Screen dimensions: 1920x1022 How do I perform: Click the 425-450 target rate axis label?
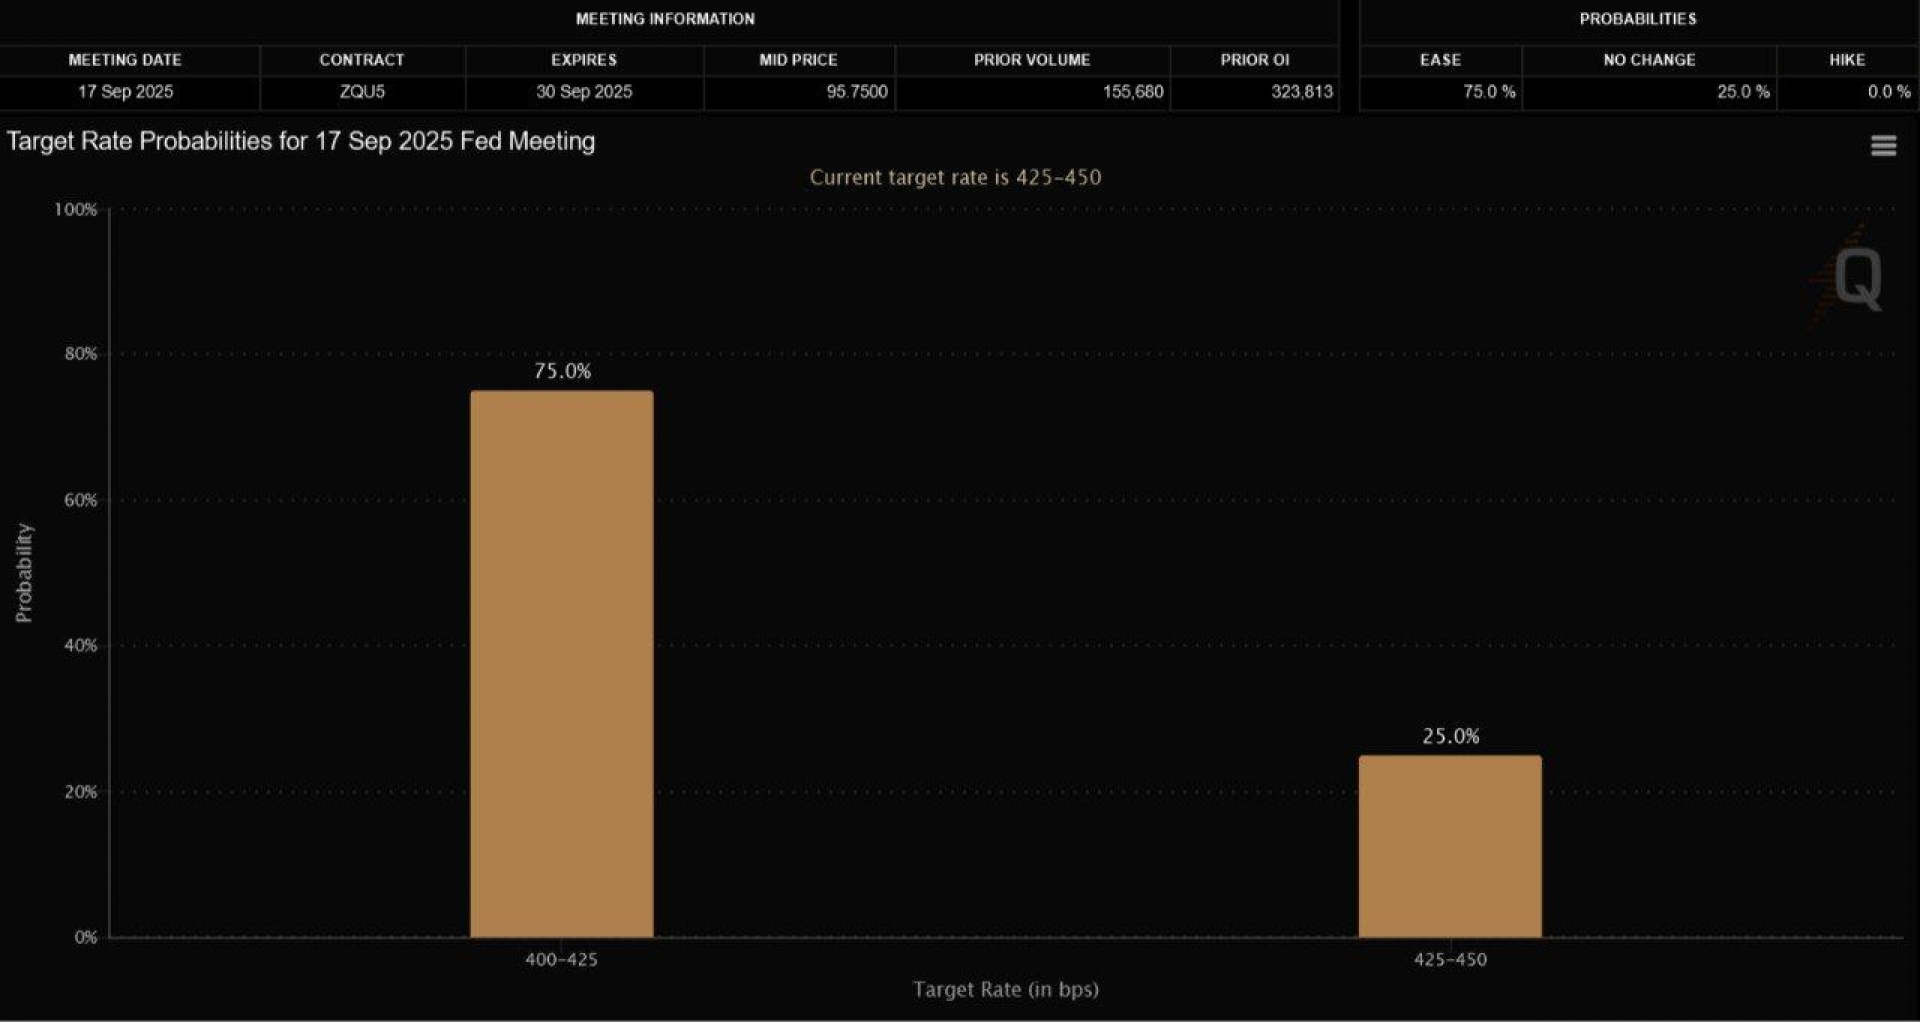point(1450,960)
